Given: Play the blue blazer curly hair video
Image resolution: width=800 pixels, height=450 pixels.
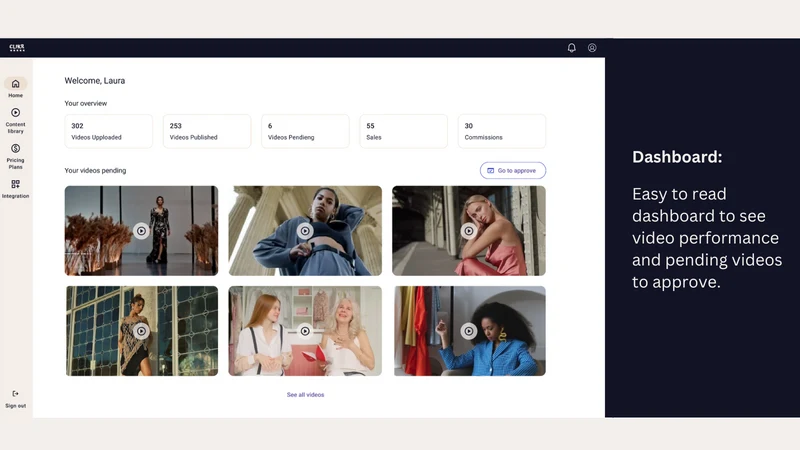Looking at the screenshot, I should (x=469, y=331).
